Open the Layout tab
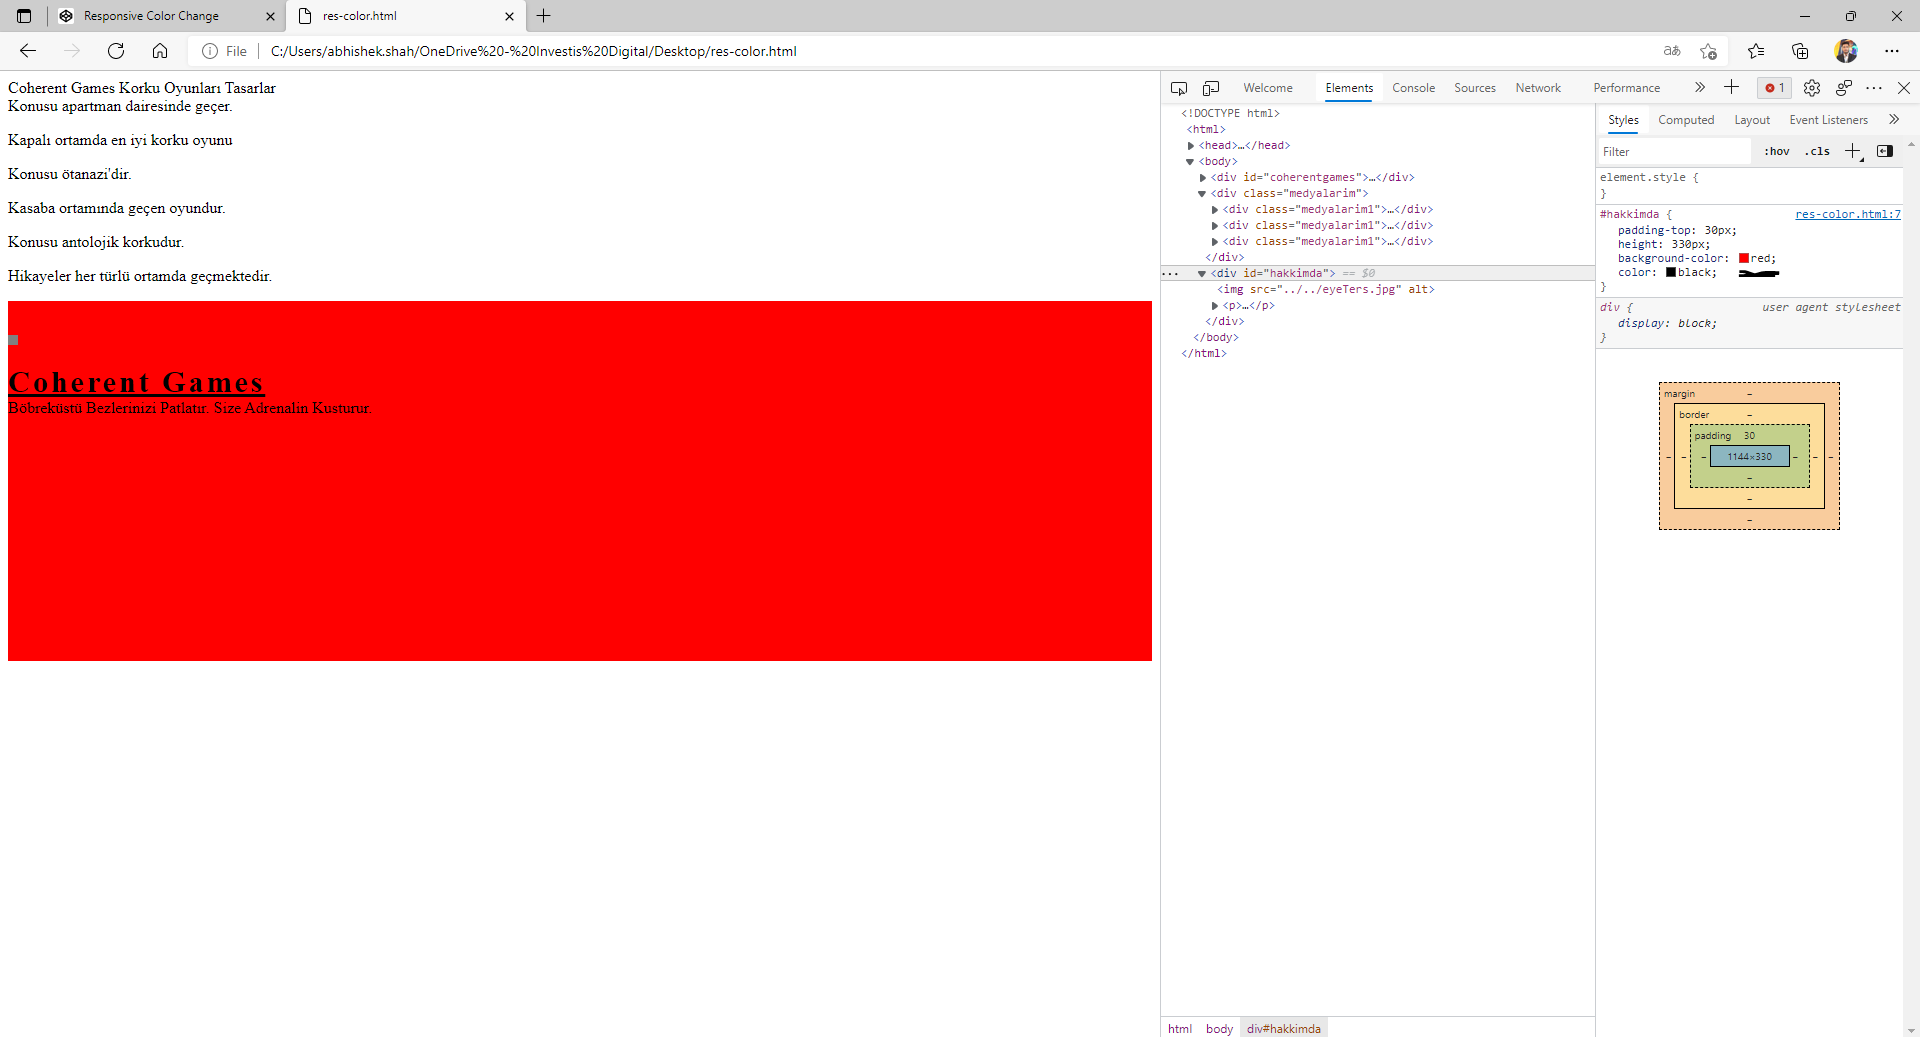1920x1037 pixels. [x=1752, y=120]
